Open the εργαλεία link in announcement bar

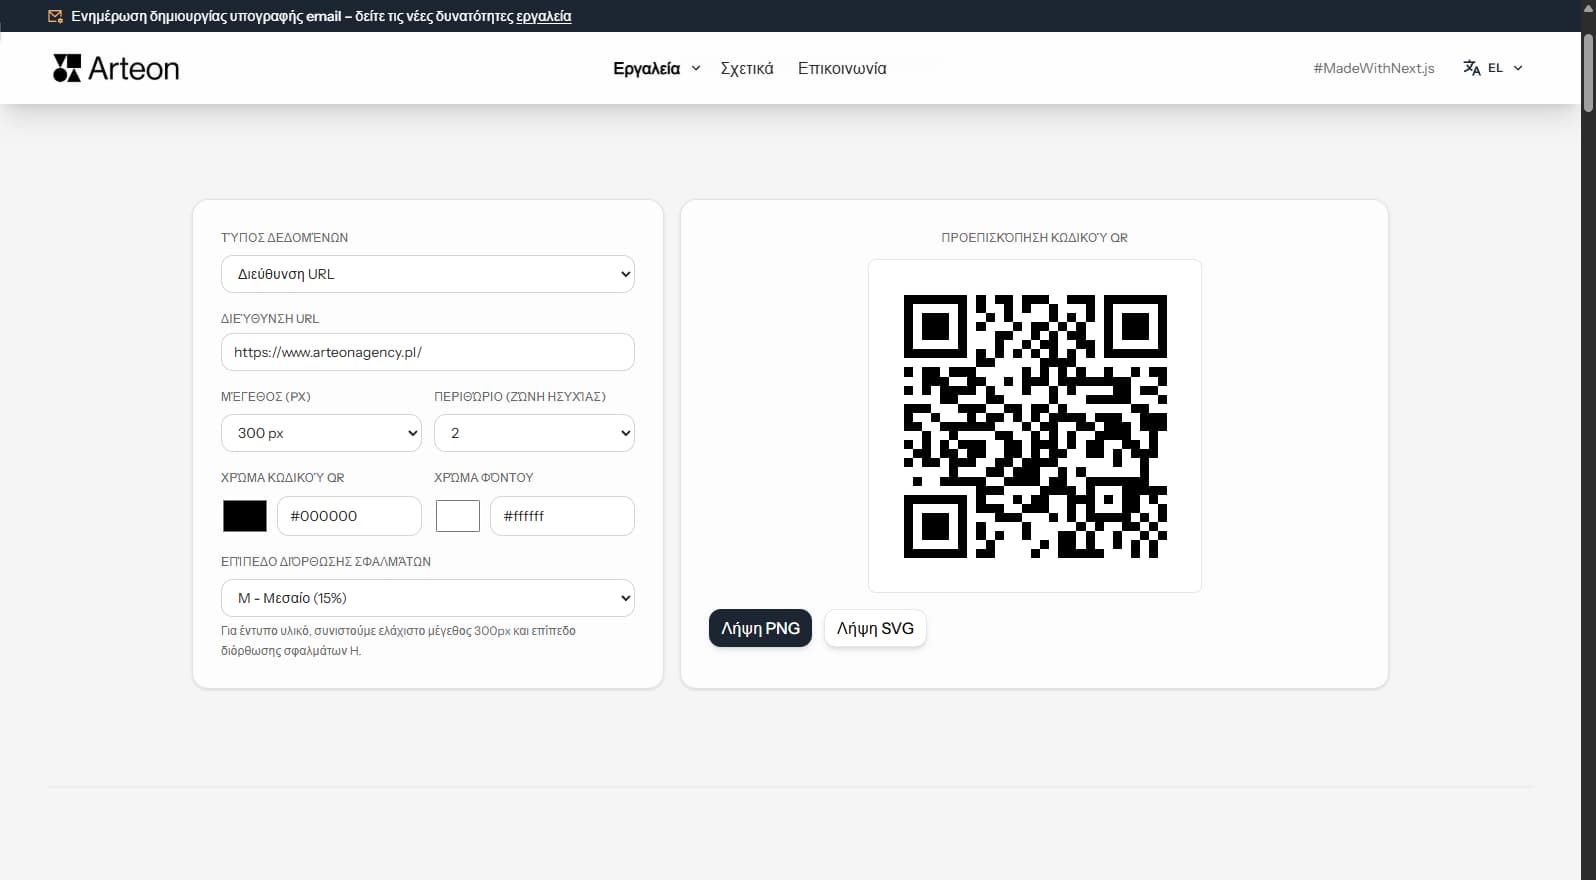544,16
